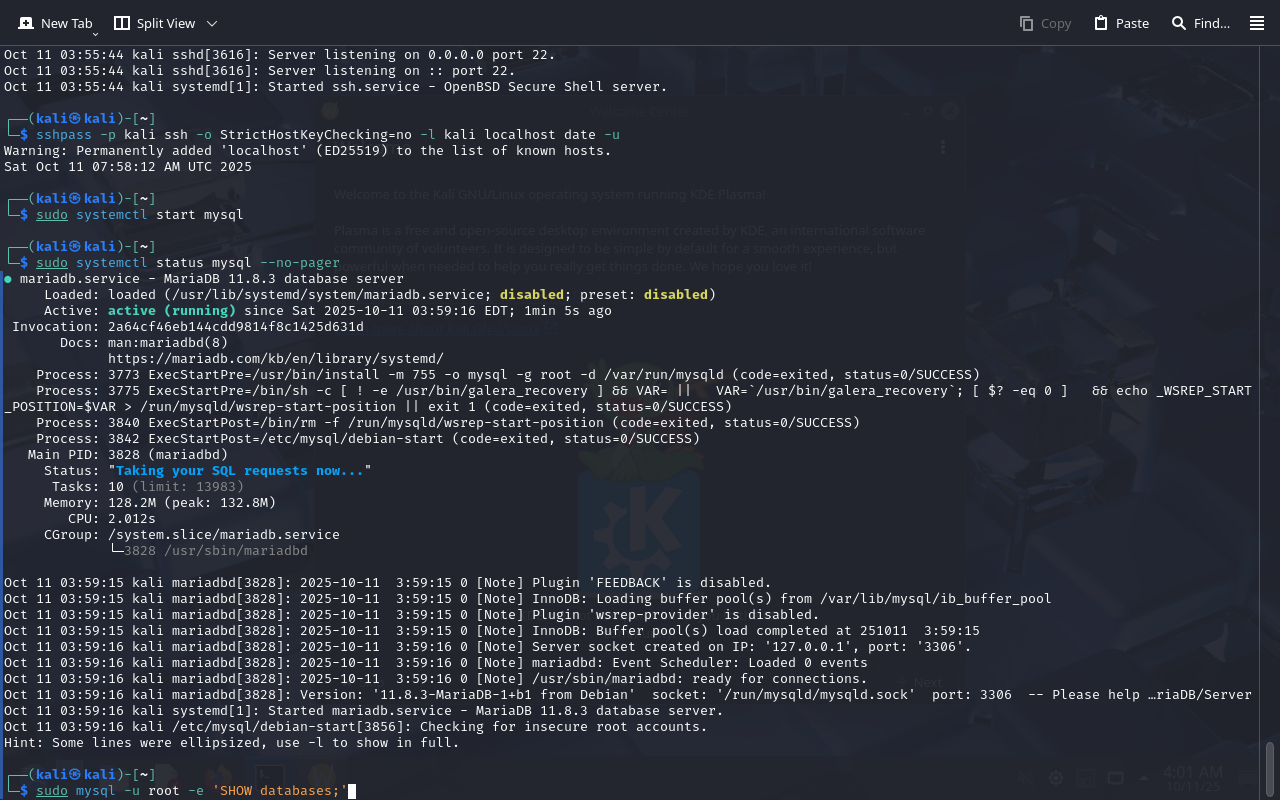The width and height of the screenshot is (1280, 800).
Task: Open the hamburger menu
Action: point(1257,23)
